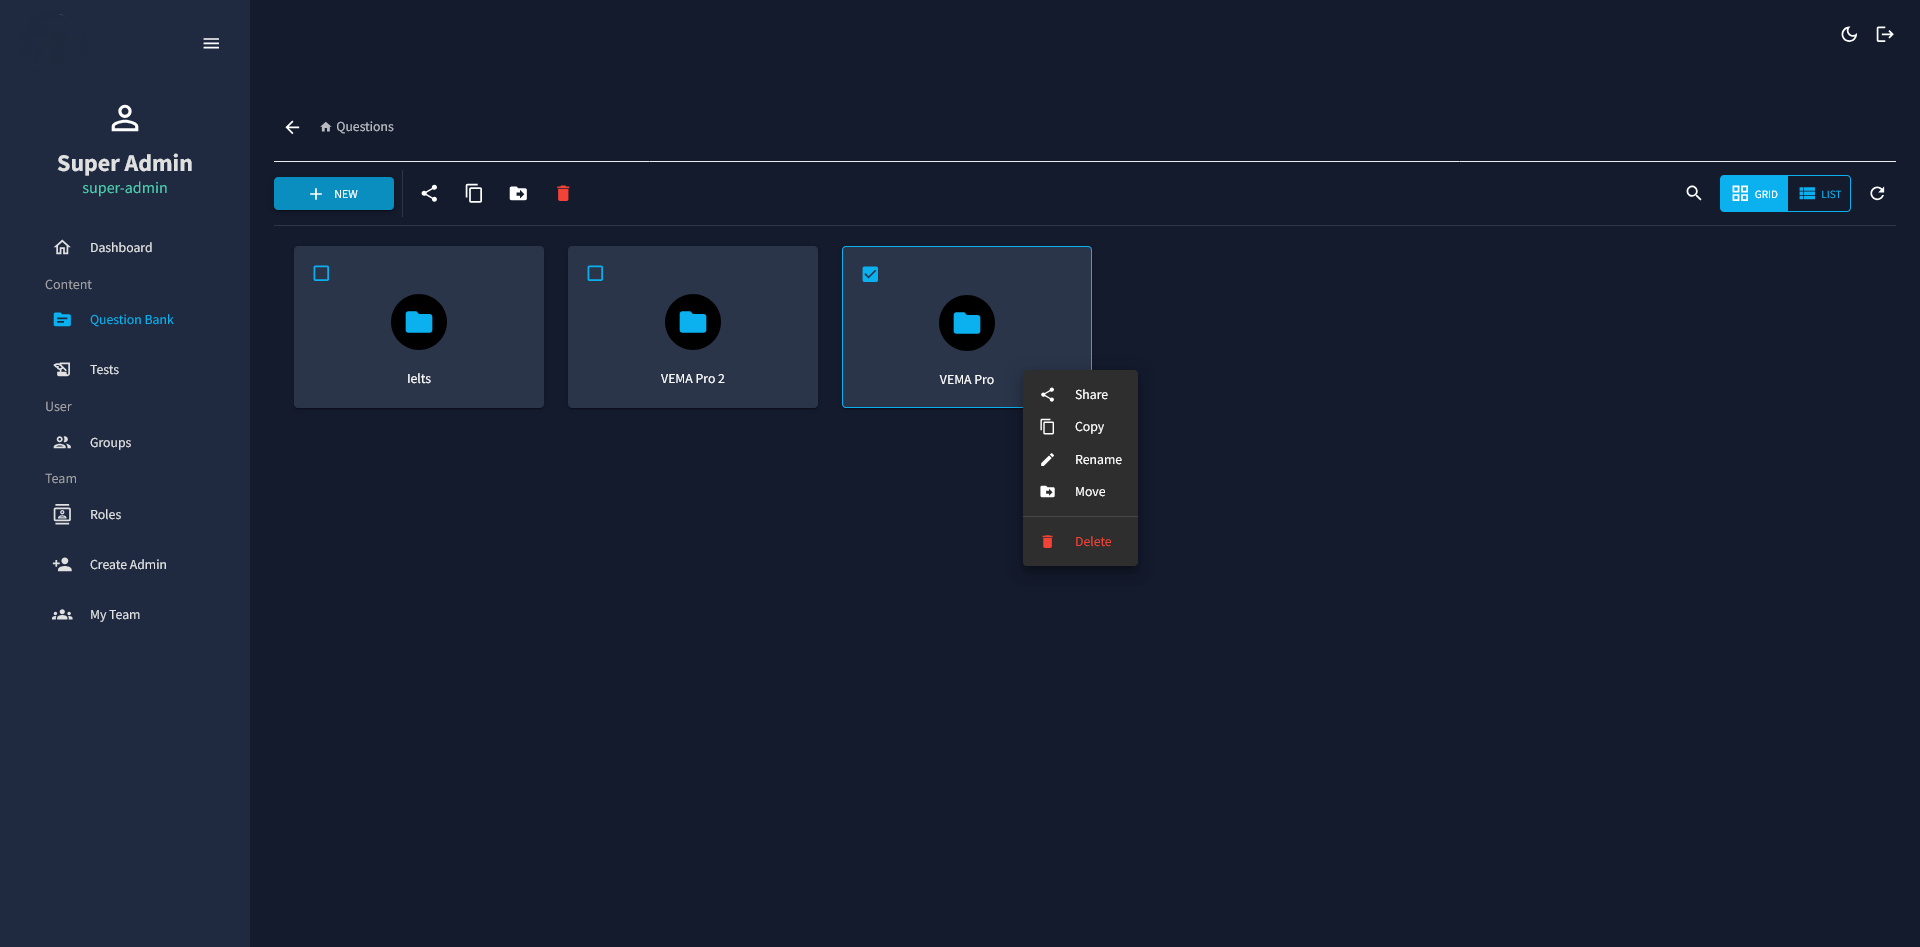
Task: Click the red Delete trash icon
Action: pyautogui.click(x=563, y=193)
